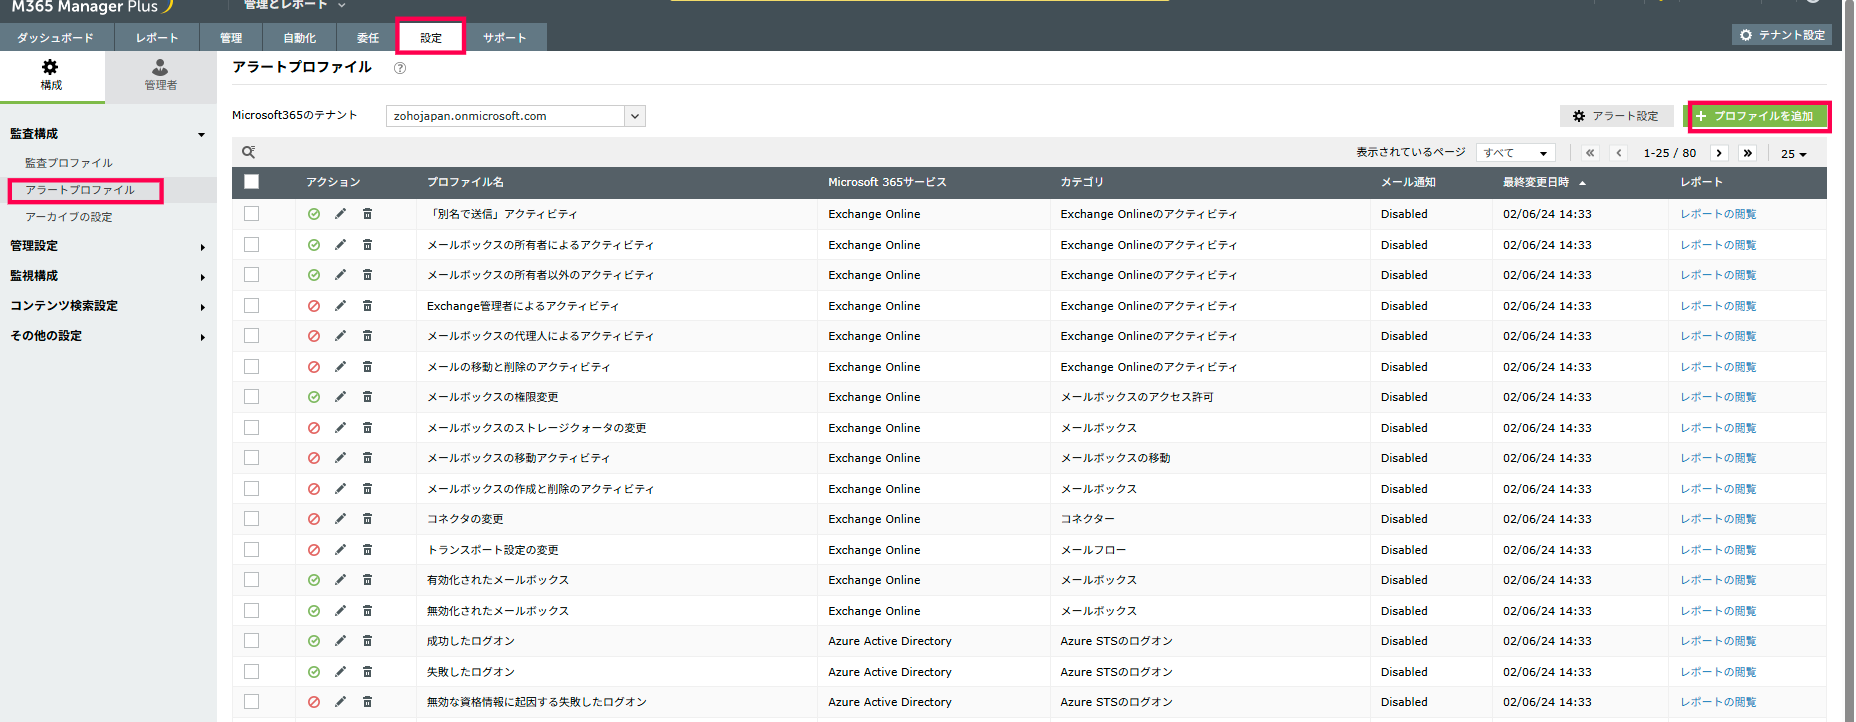
Task: Click the search icon above the table
Action: [x=248, y=152]
